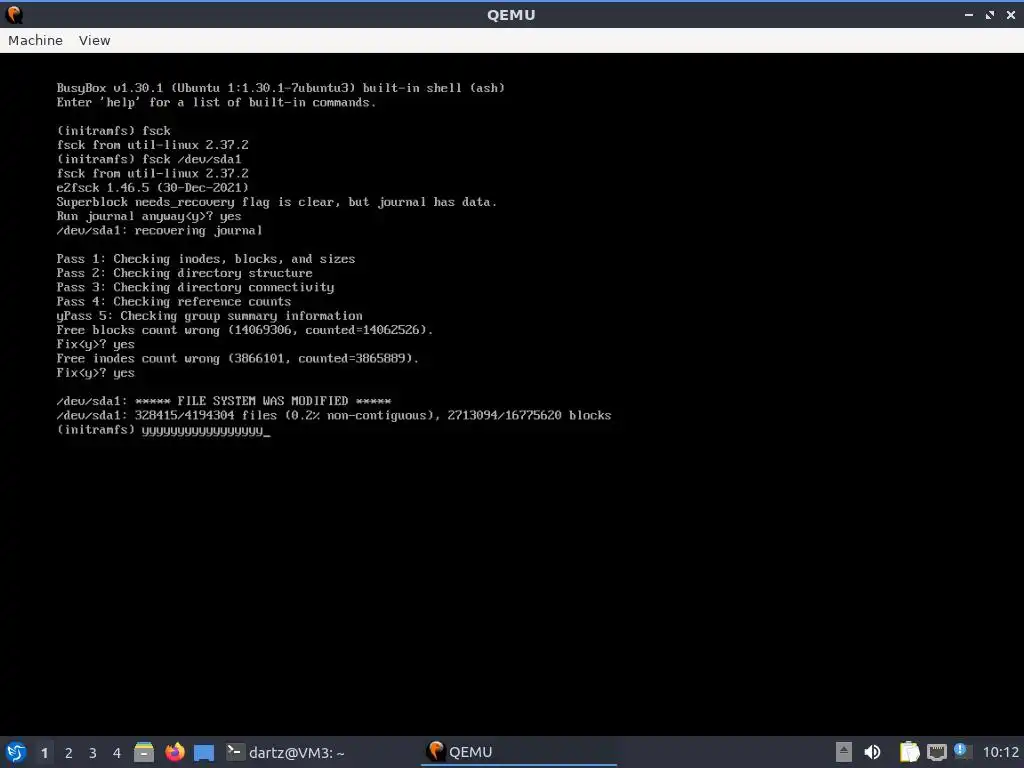Switch to workspace 2
The image size is (1024, 768).
tap(69, 753)
